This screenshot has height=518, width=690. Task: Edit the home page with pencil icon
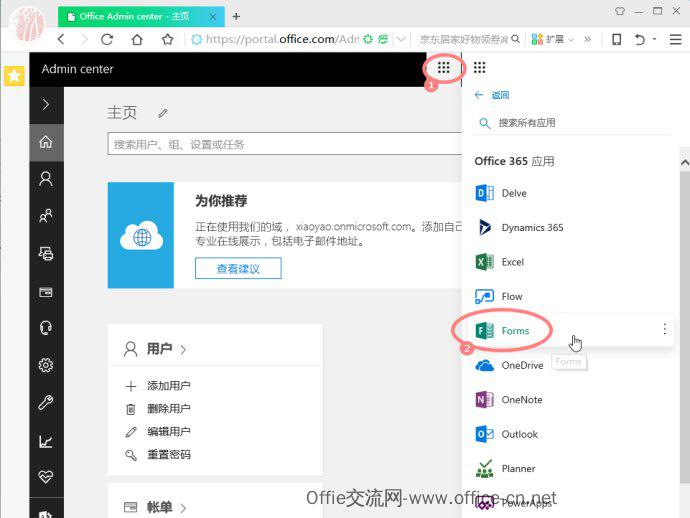click(x=163, y=113)
